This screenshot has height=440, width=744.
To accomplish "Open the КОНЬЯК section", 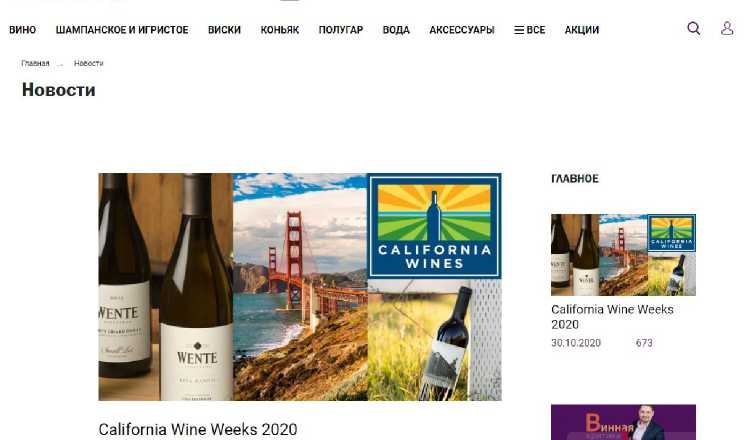I will [x=279, y=30].
